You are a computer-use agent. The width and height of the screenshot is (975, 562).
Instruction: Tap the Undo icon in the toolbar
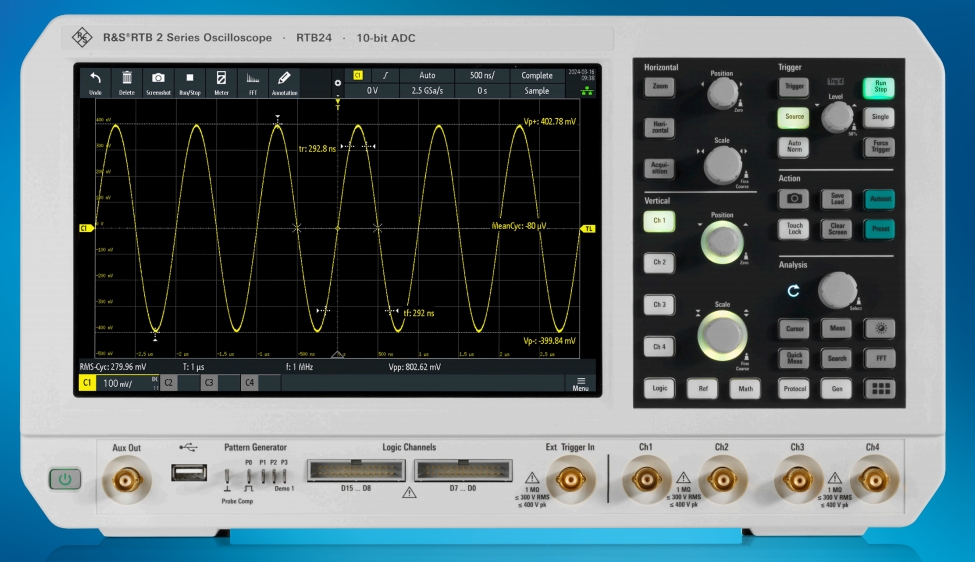pyautogui.click(x=95, y=82)
